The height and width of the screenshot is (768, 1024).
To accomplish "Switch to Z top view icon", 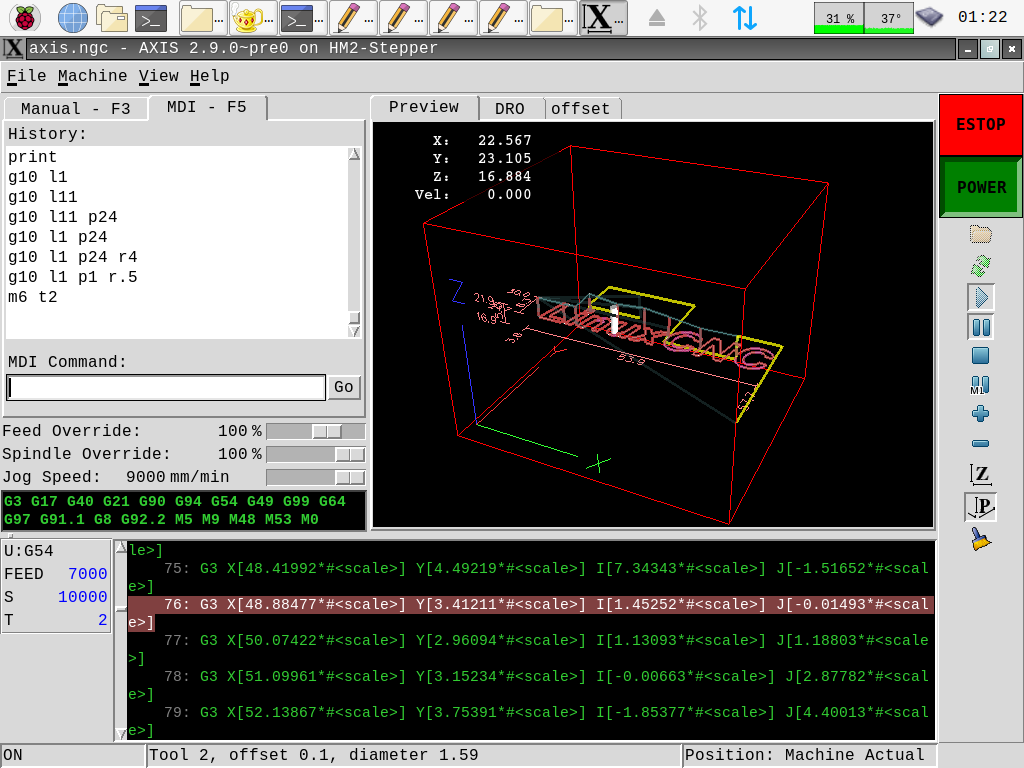I will pyautogui.click(x=980, y=474).
